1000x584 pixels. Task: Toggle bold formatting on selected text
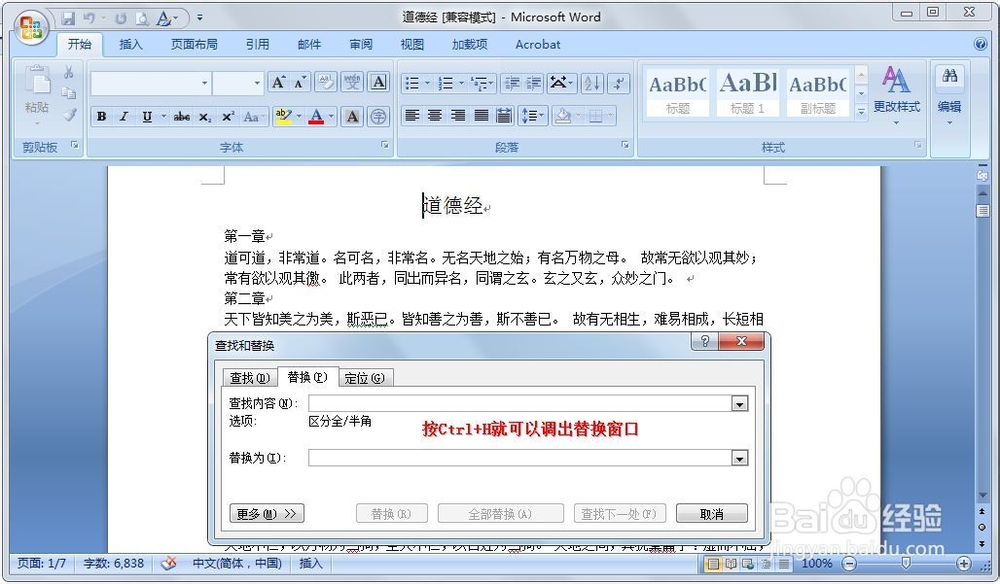pos(99,115)
